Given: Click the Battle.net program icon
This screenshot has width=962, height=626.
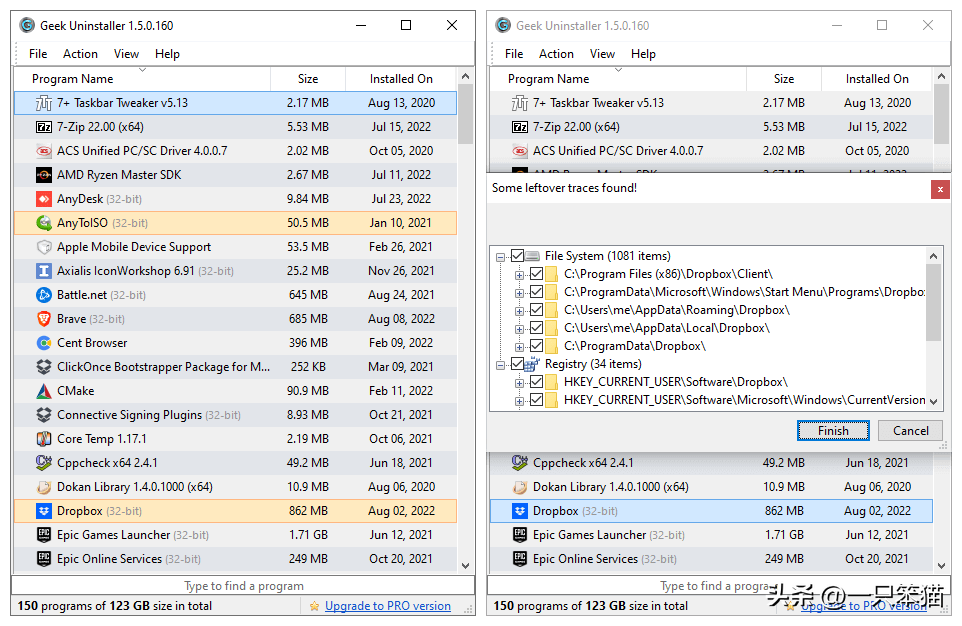Looking at the screenshot, I should (44, 295).
